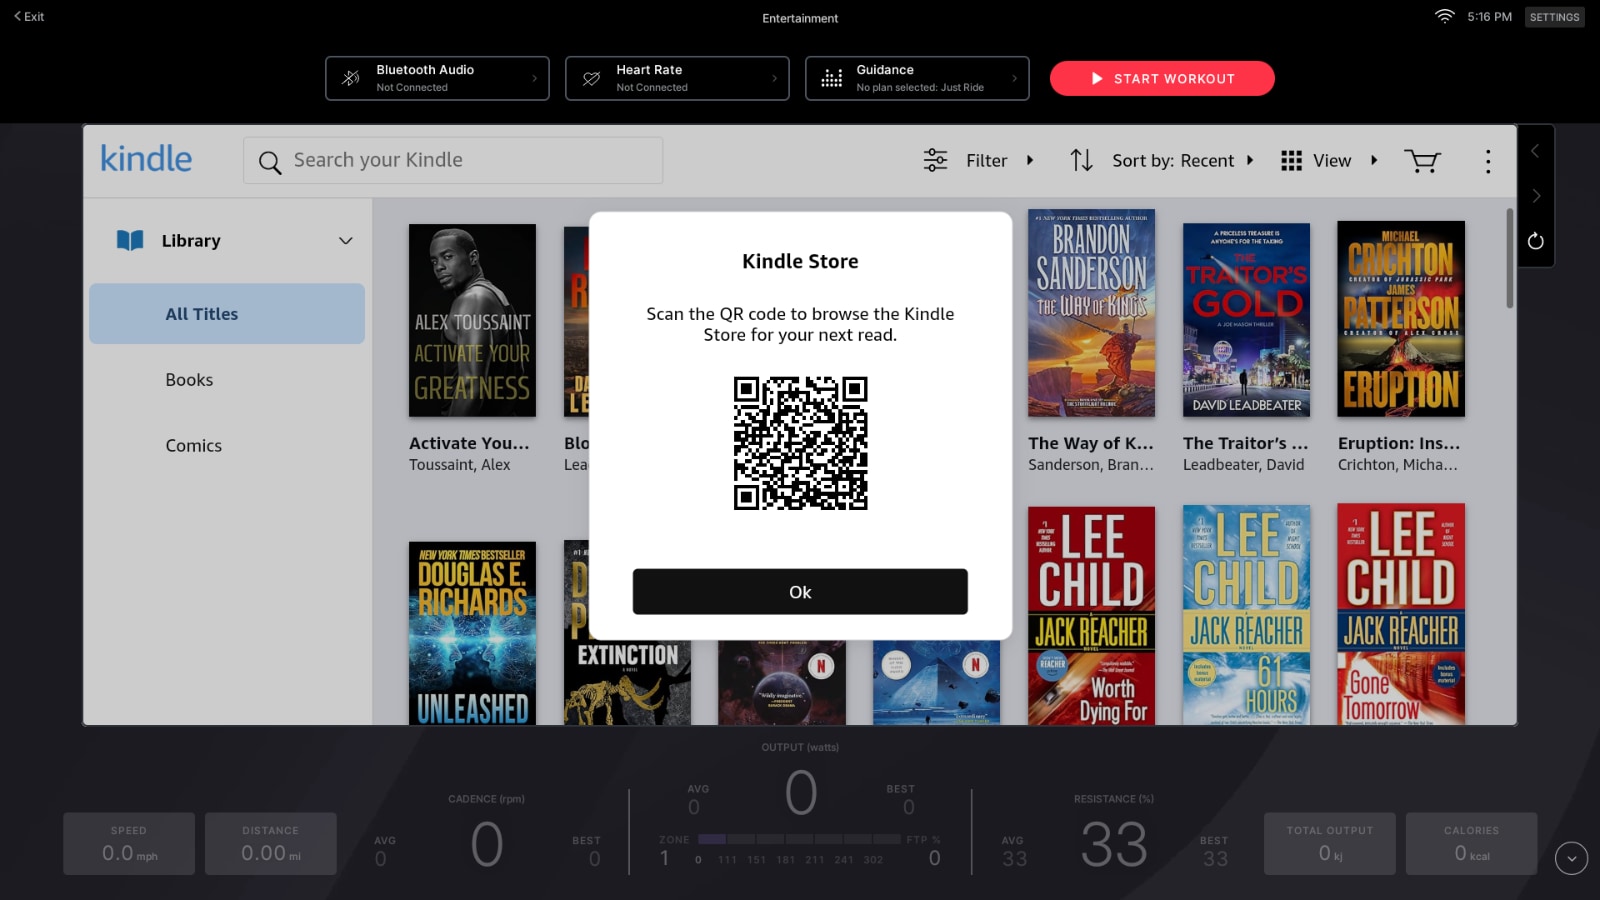Open Guidance plan selector
Viewport: 1600px width, 900px height.
[917, 78]
